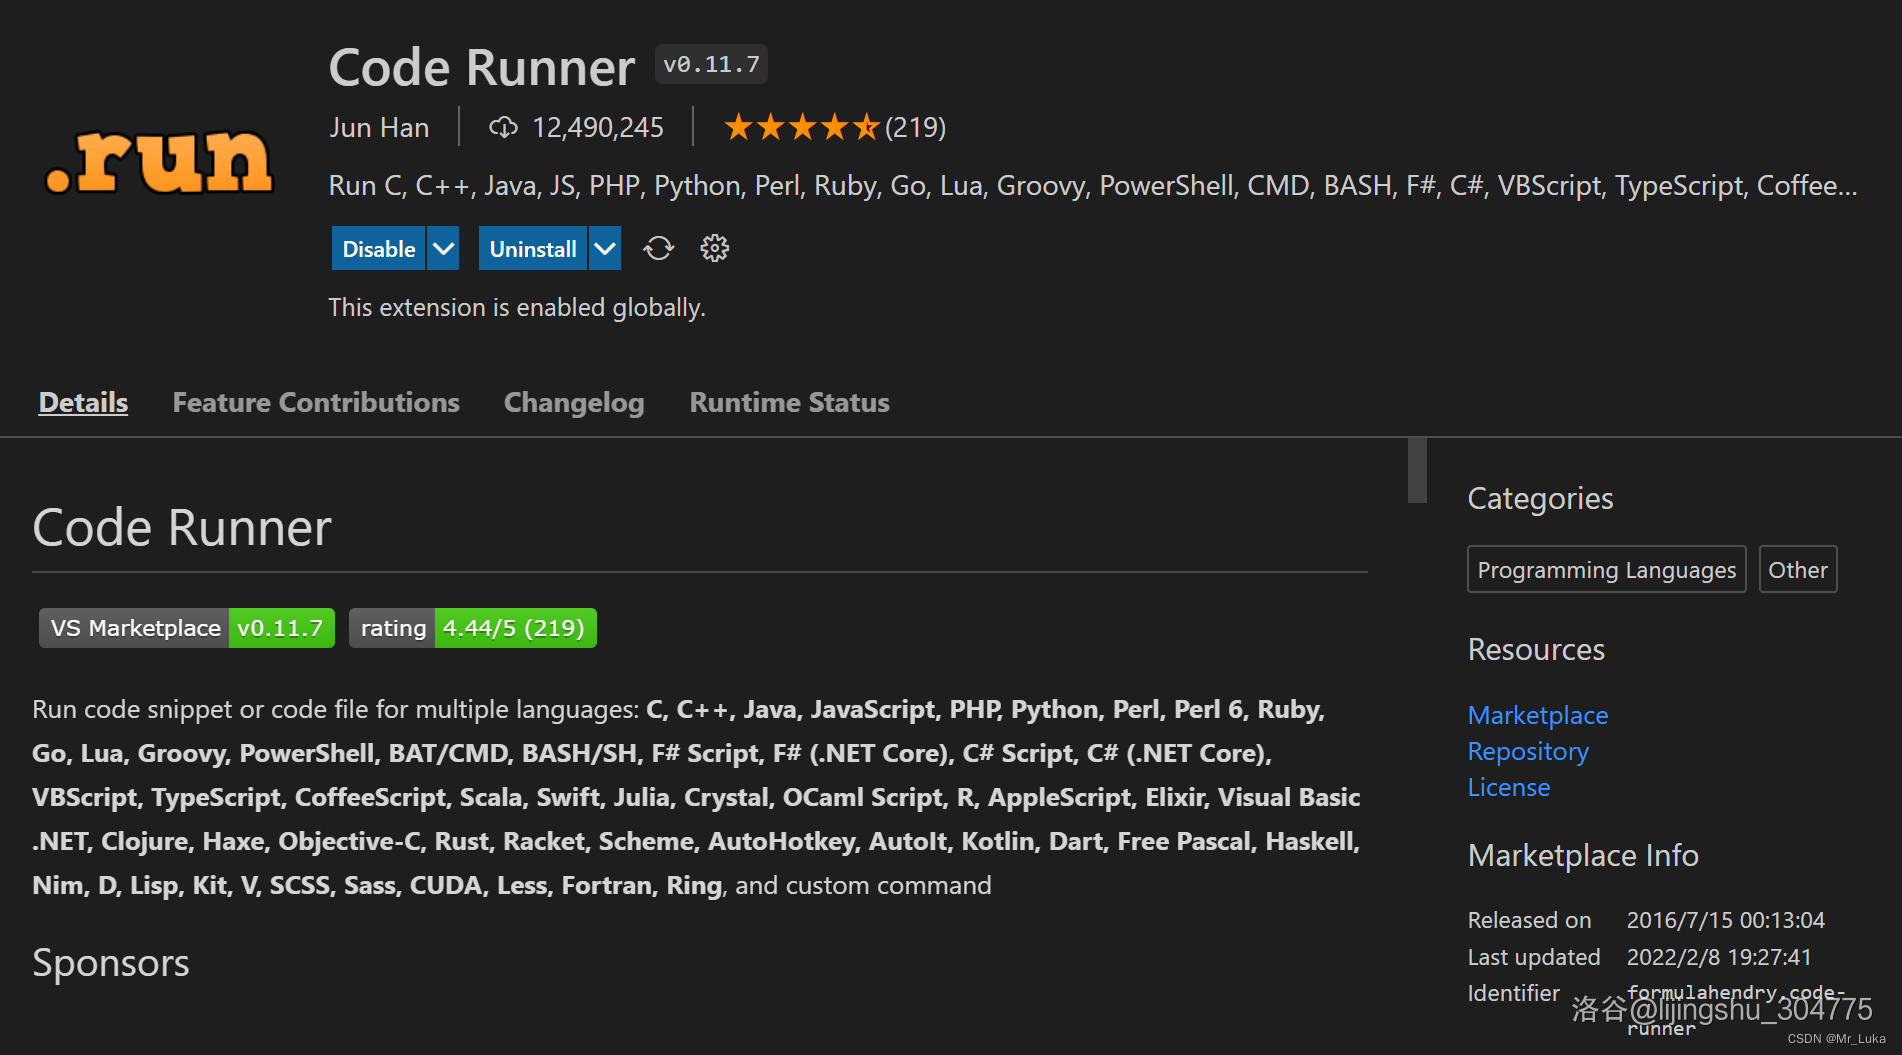This screenshot has height=1055, width=1902.
Task: Open the gear manage extension icon
Action: pos(714,248)
